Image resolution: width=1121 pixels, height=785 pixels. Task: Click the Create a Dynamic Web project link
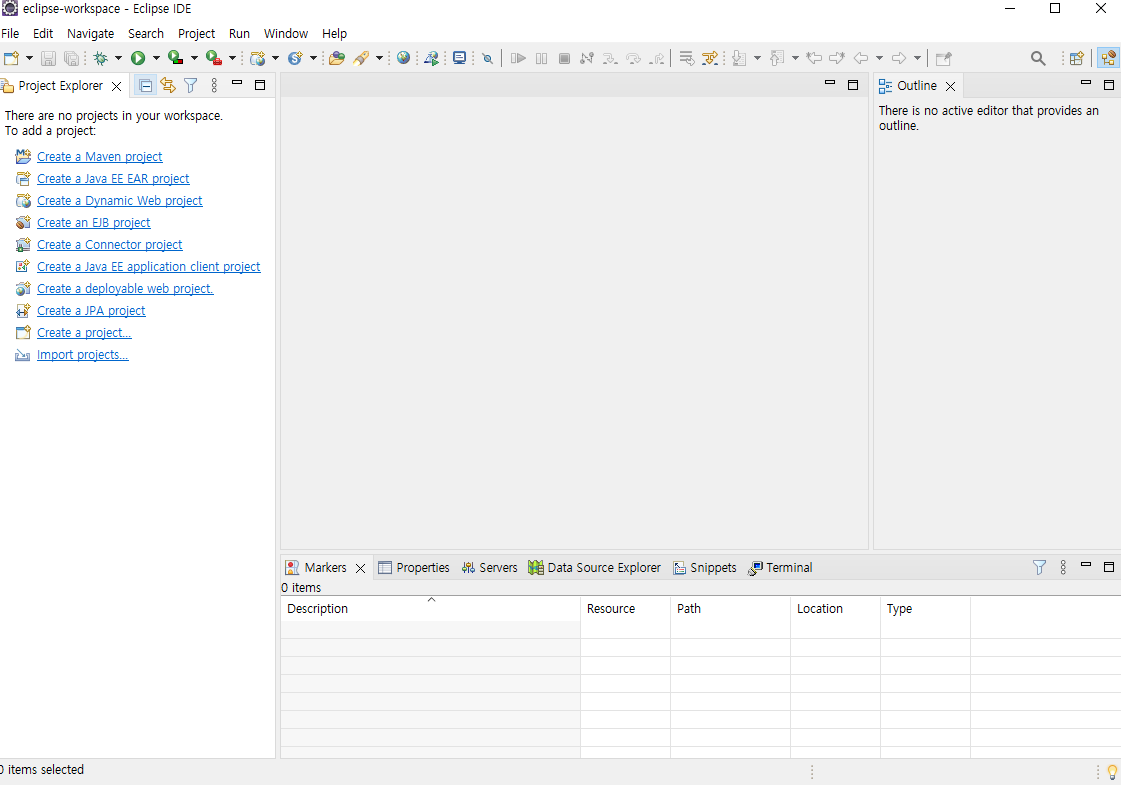coord(119,201)
